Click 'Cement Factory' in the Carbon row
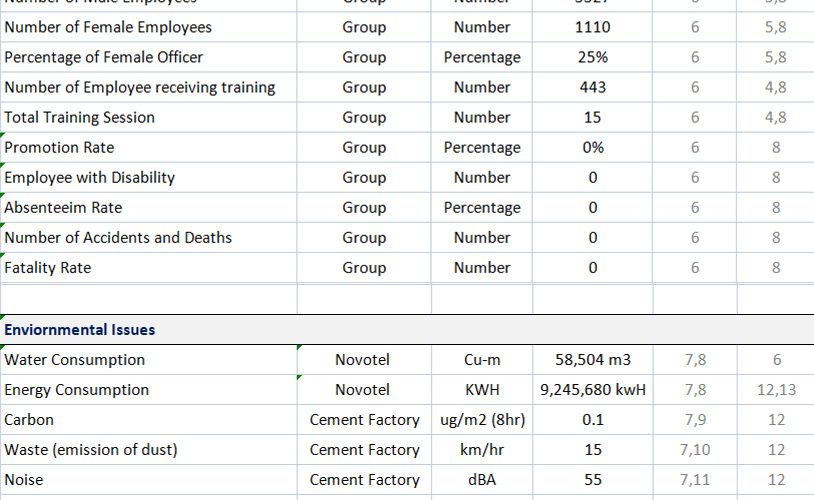 364,420
